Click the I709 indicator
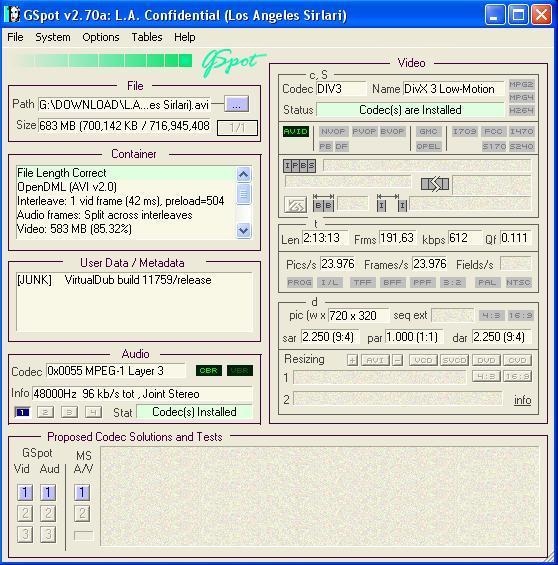Screen dimensions: 558x565 click(464, 132)
